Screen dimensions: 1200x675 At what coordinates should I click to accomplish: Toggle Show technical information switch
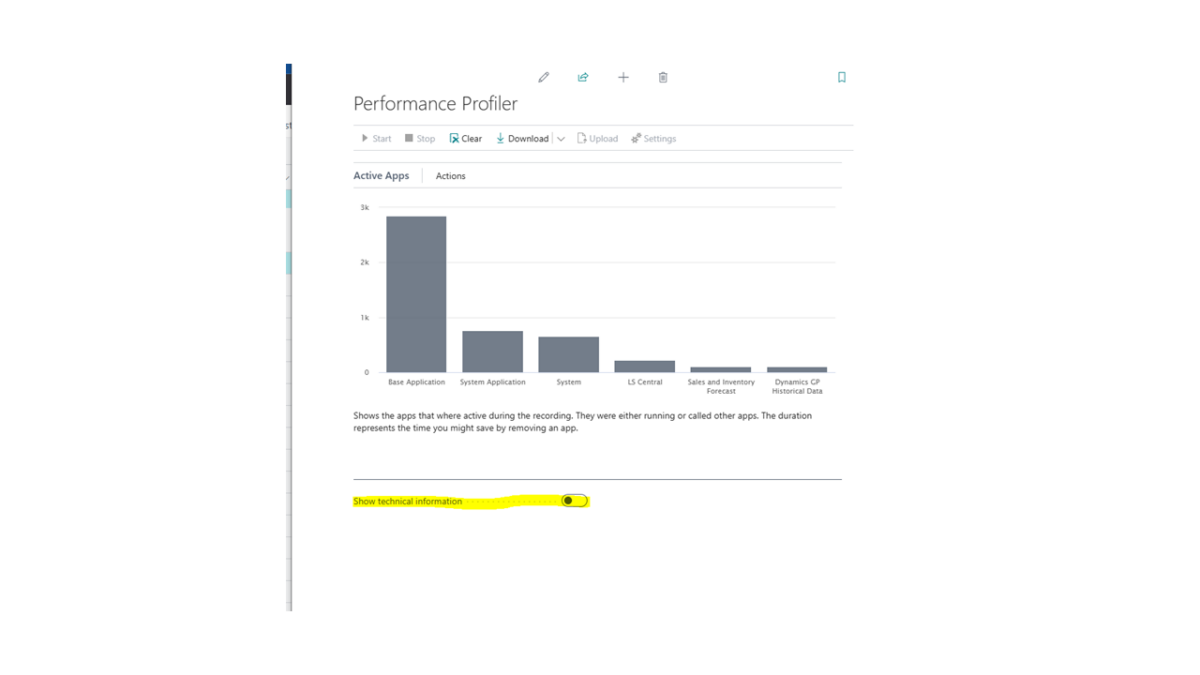click(x=574, y=500)
